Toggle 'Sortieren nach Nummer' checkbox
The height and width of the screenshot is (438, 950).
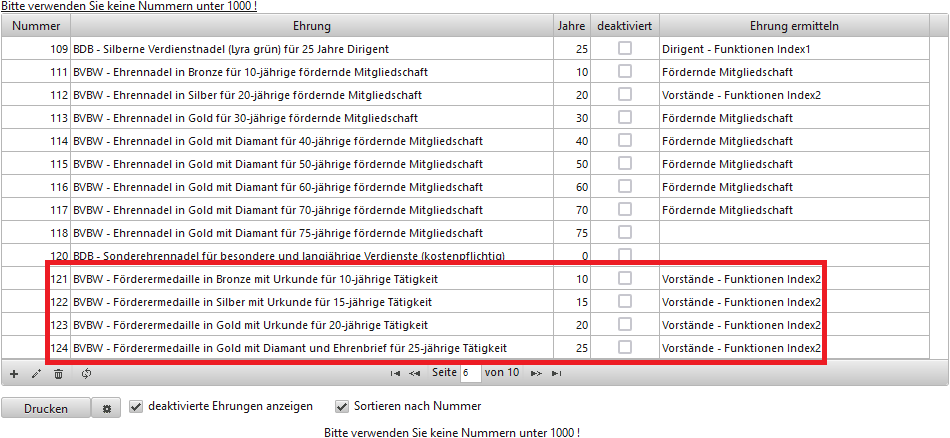pyautogui.click(x=342, y=406)
